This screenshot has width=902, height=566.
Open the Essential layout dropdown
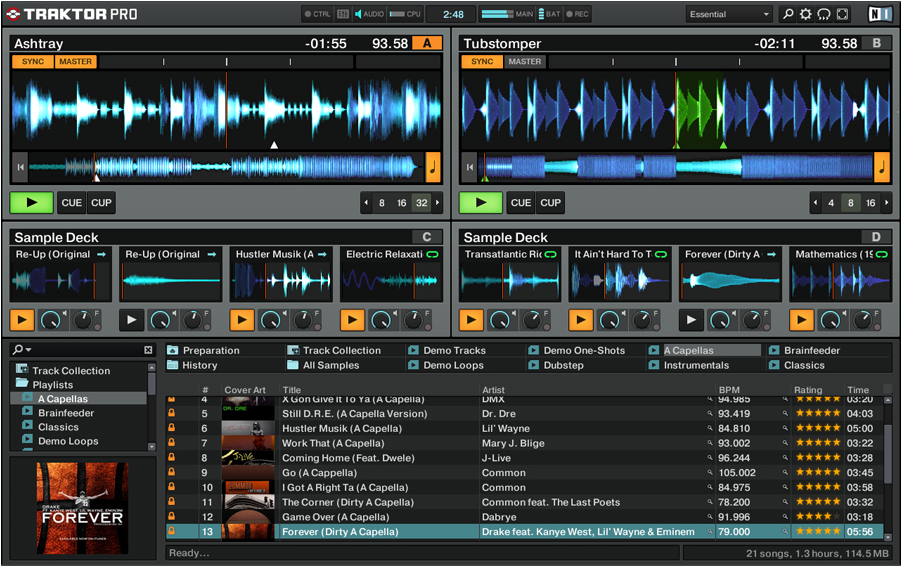click(730, 15)
